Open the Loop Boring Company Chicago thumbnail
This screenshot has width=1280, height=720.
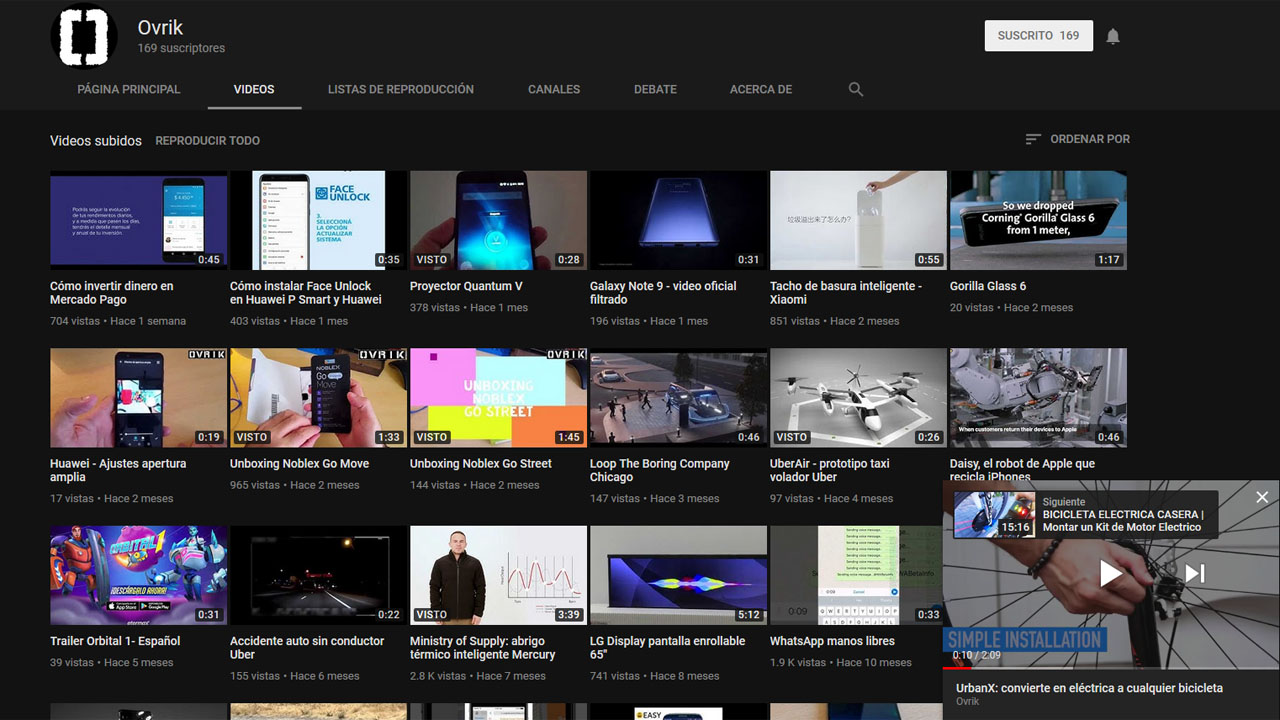tap(678, 398)
